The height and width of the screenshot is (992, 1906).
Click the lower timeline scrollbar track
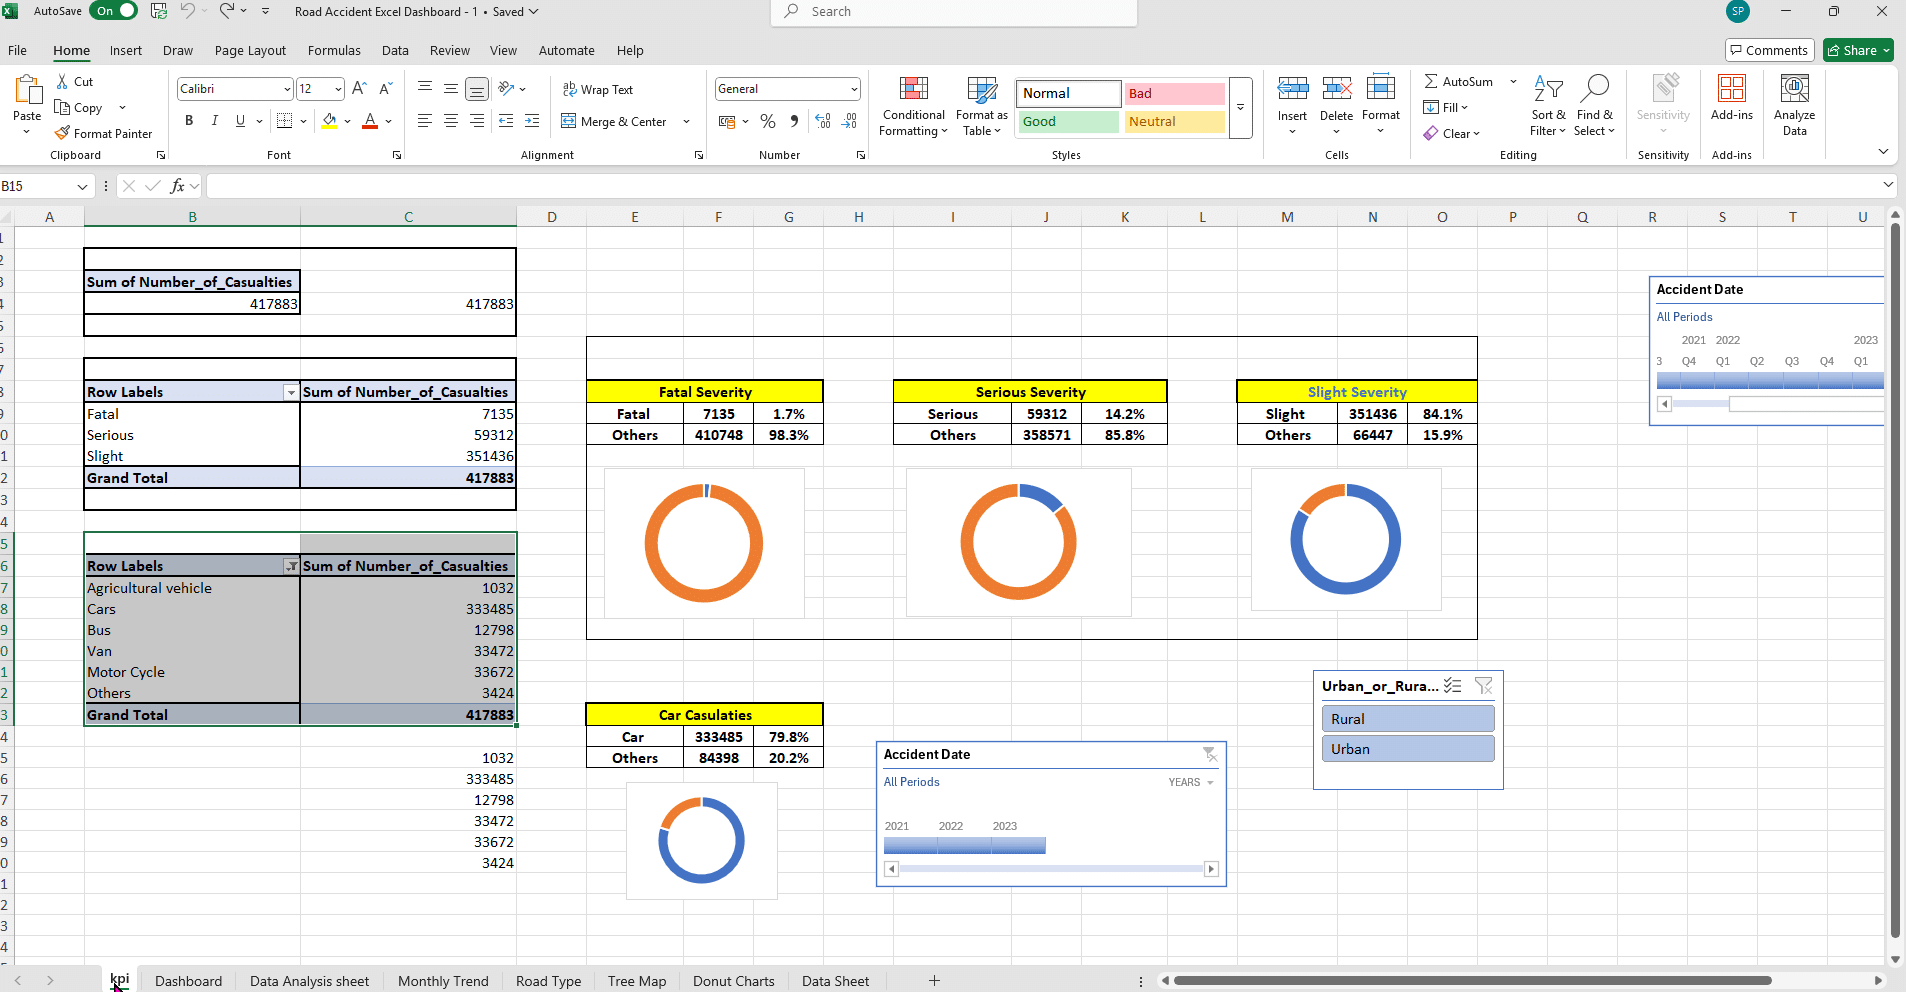[x=1051, y=869]
